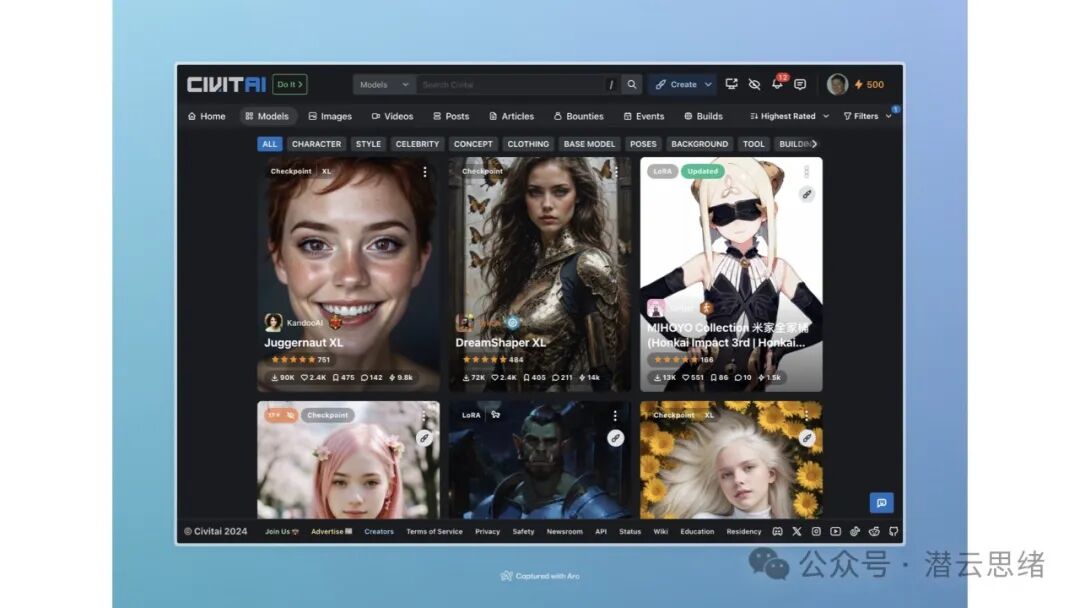
Task: Open the chat messages icon in header
Action: (800, 85)
